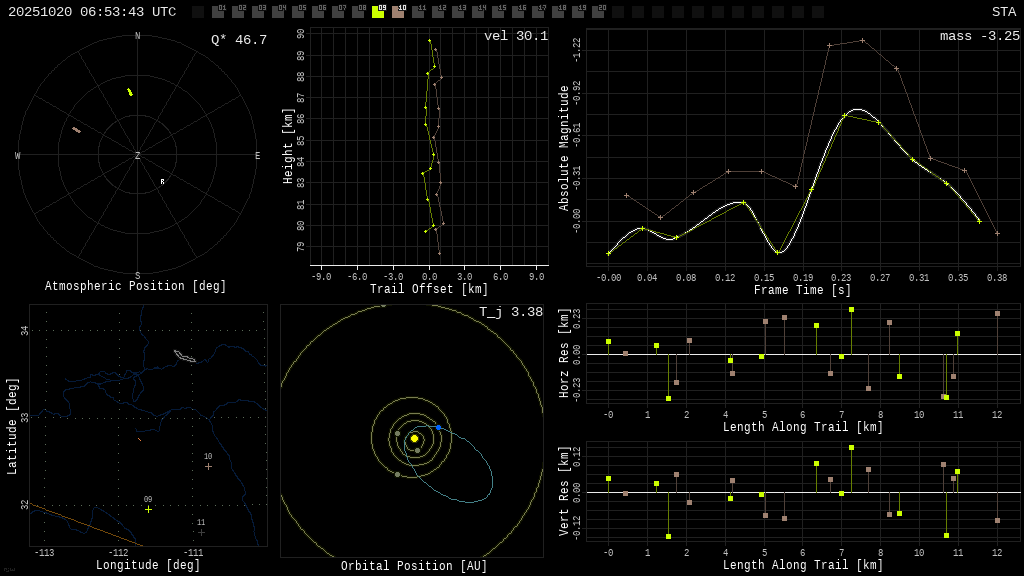Click the mass -3.25 readout
The width and height of the screenshot is (1024, 576).
click(x=979, y=37)
